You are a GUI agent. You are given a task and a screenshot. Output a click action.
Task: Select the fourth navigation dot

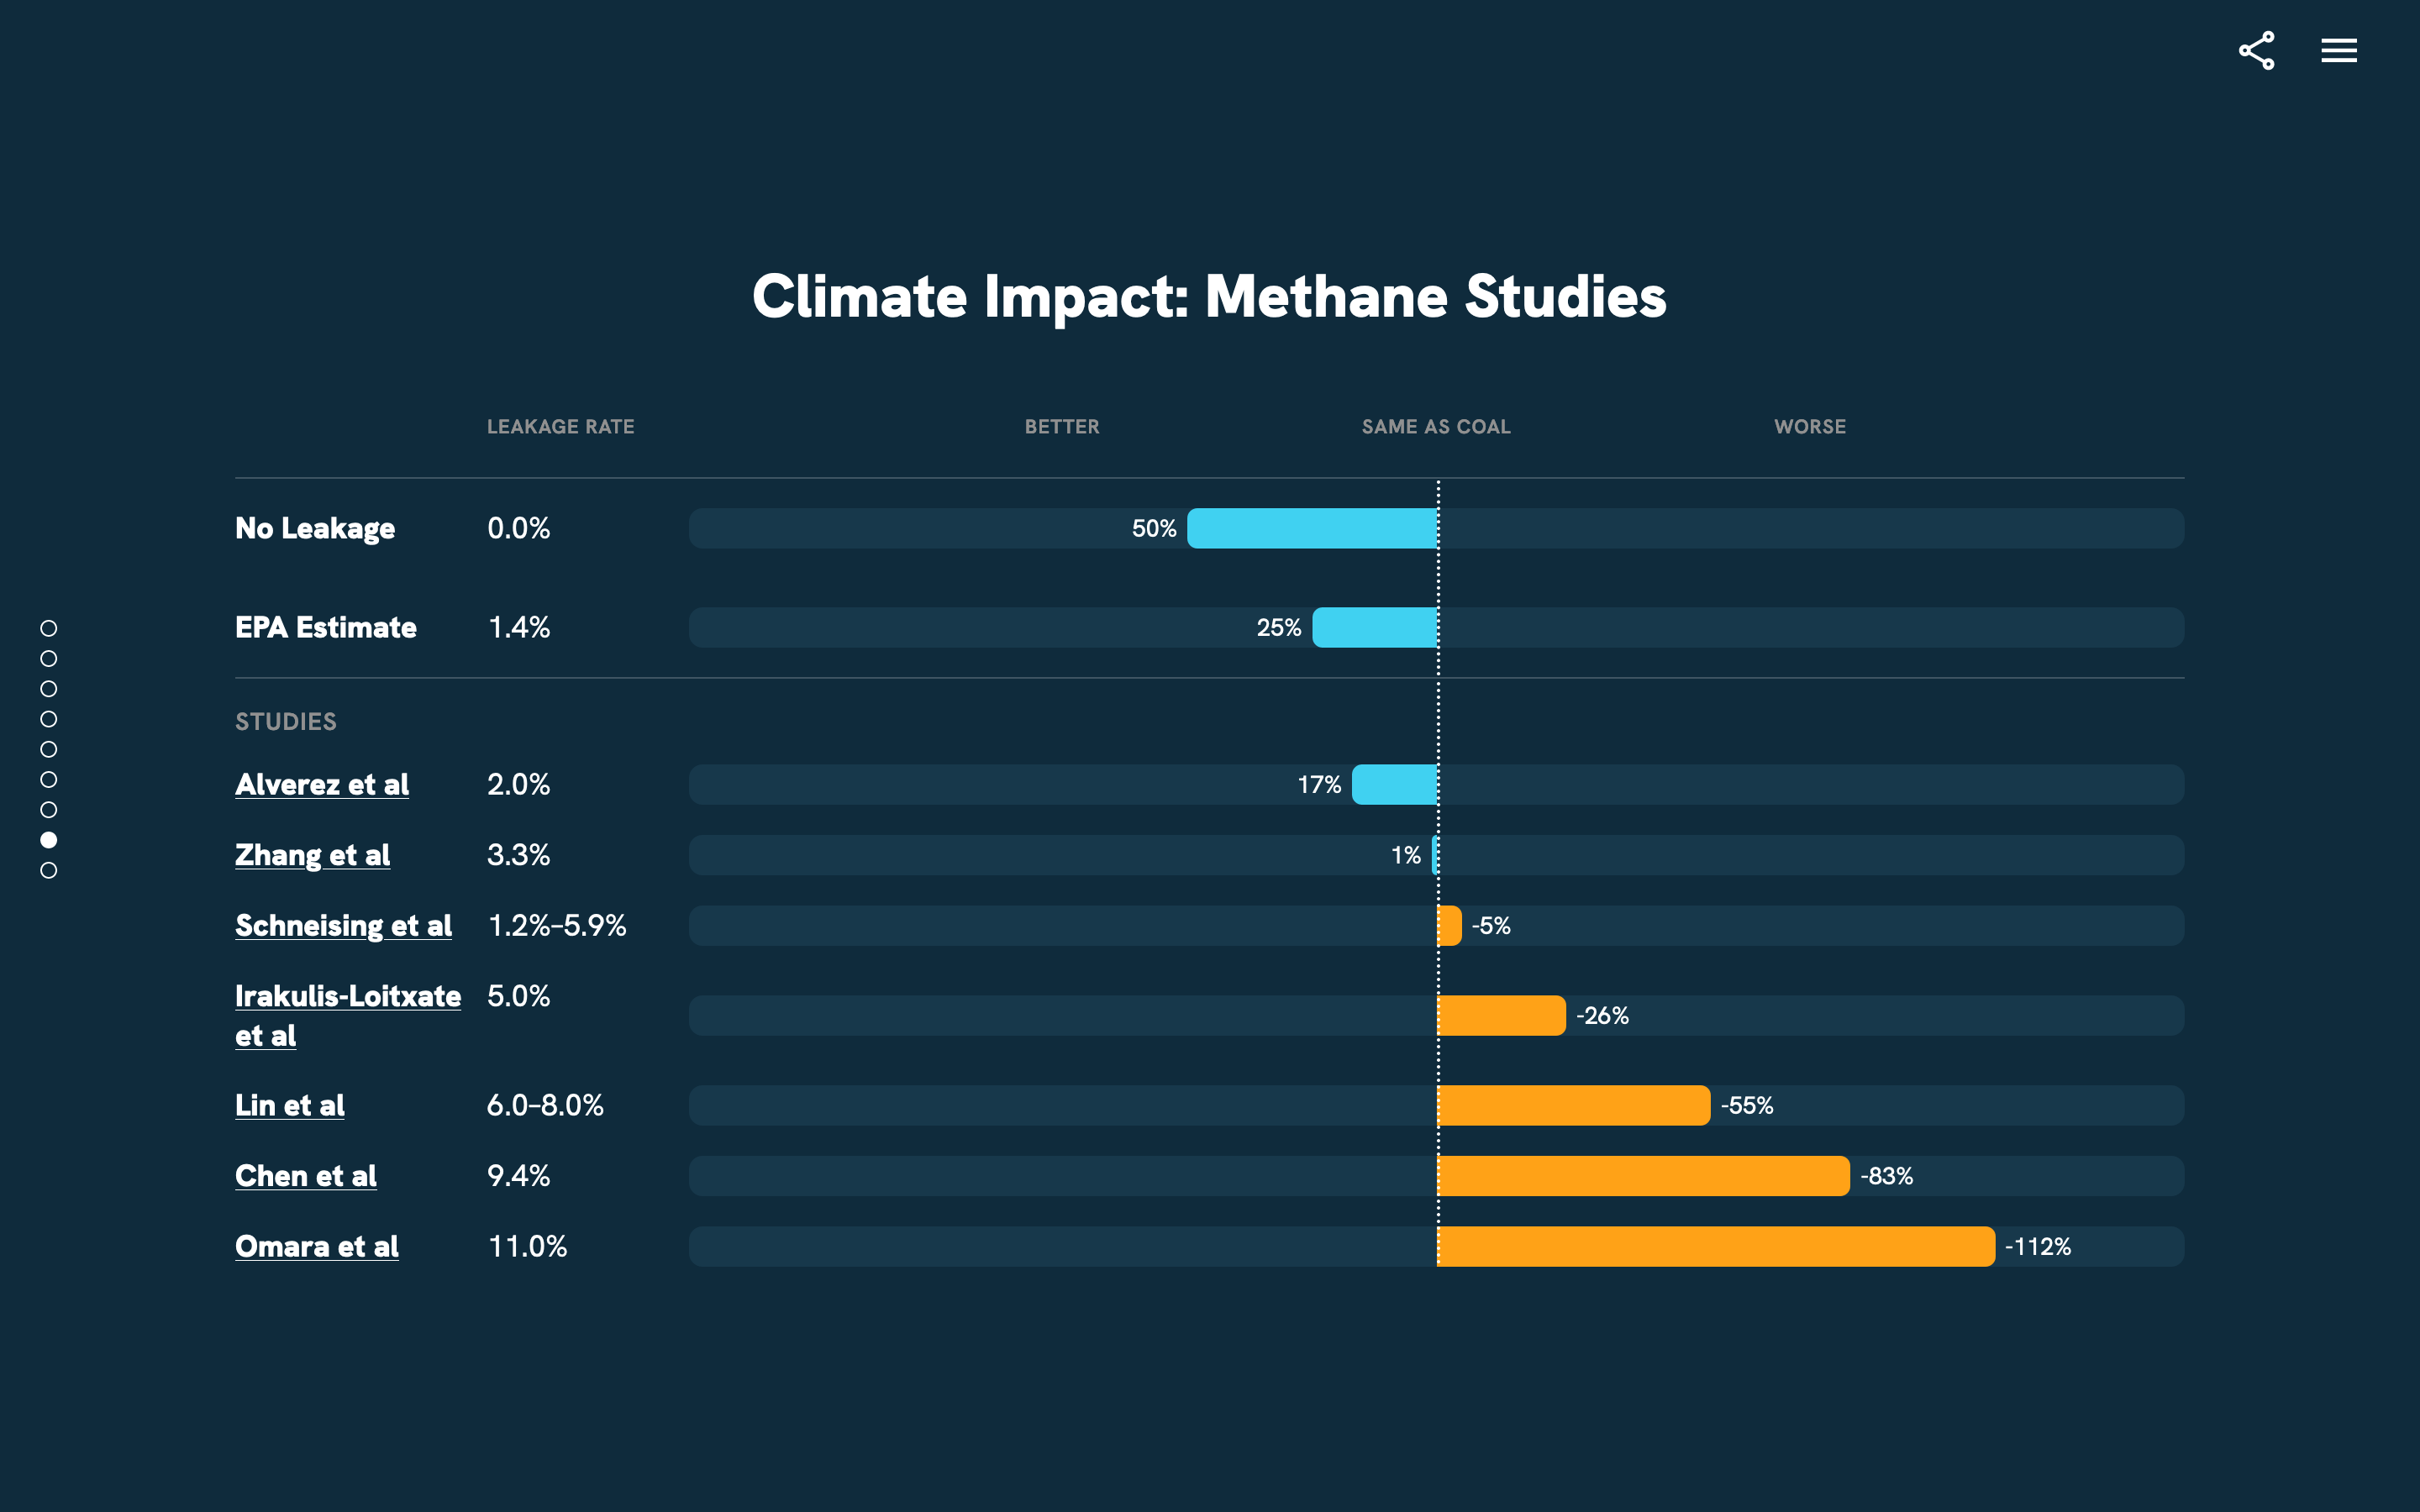tap(47, 719)
